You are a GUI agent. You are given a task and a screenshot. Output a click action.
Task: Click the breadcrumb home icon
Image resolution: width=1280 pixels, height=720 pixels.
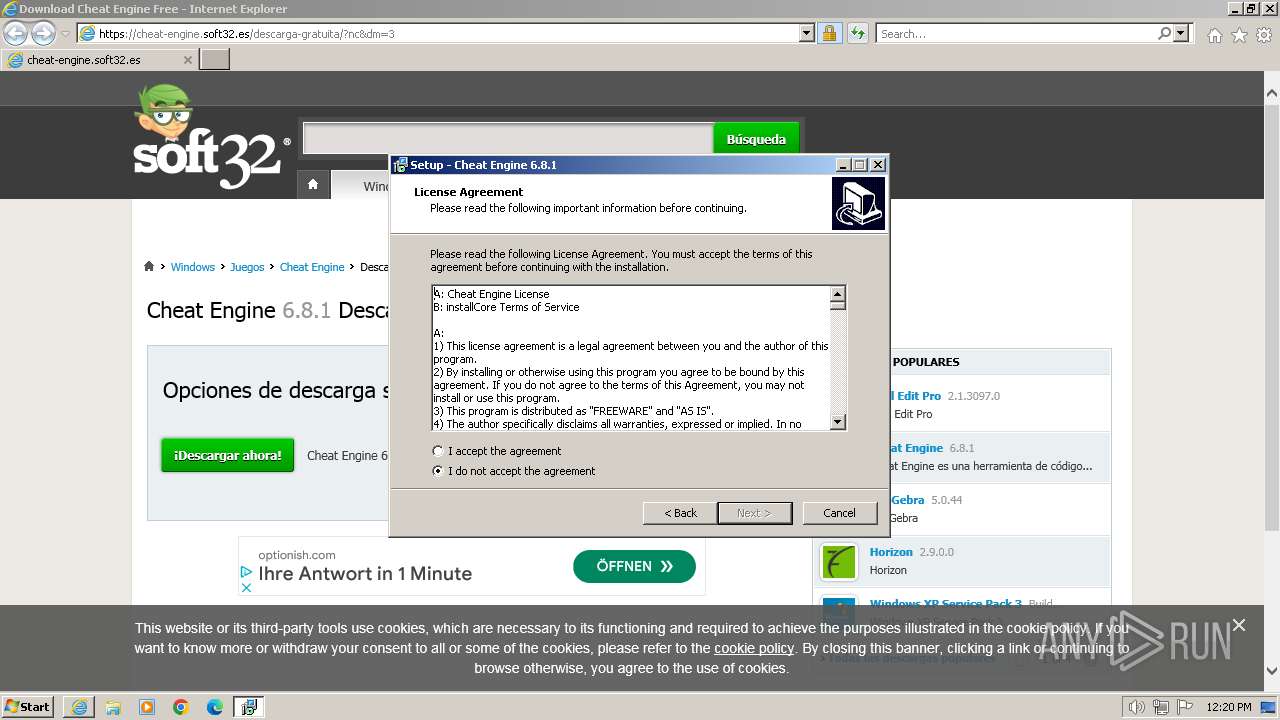pyautogui.click(x=149, y=266)
